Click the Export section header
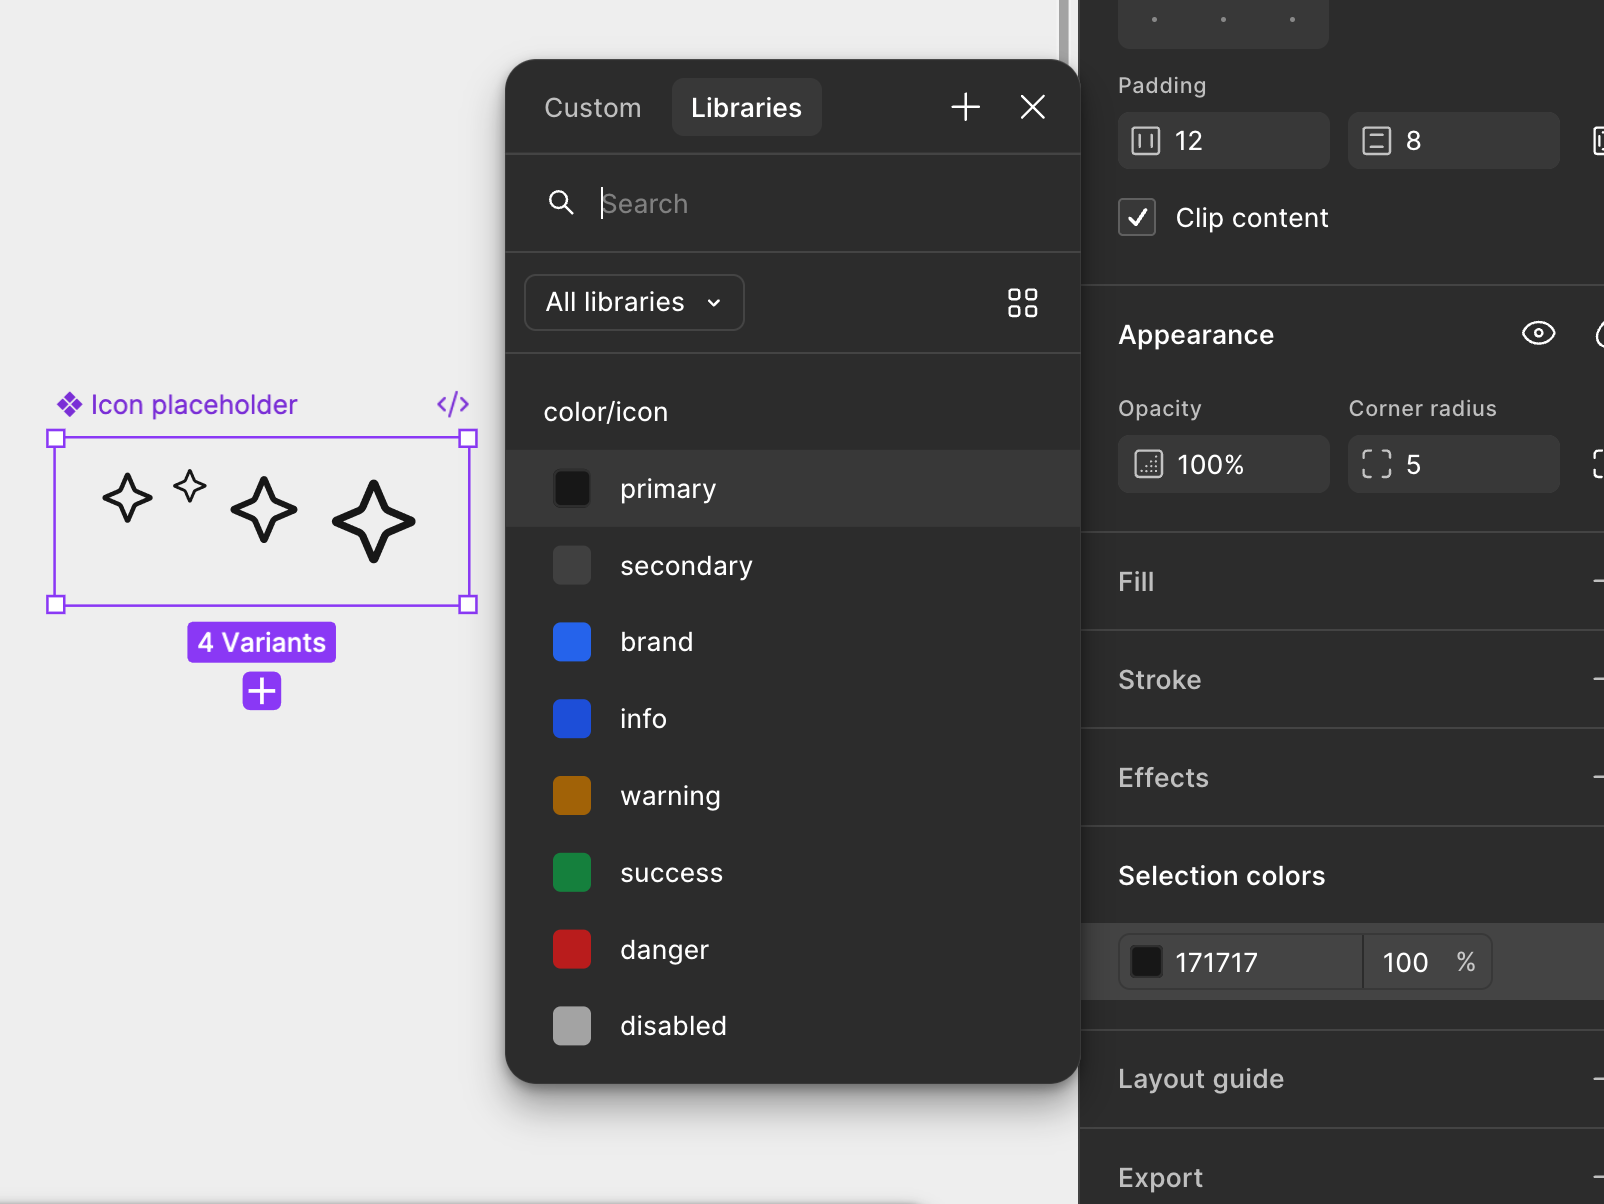 [1160, 1177]
